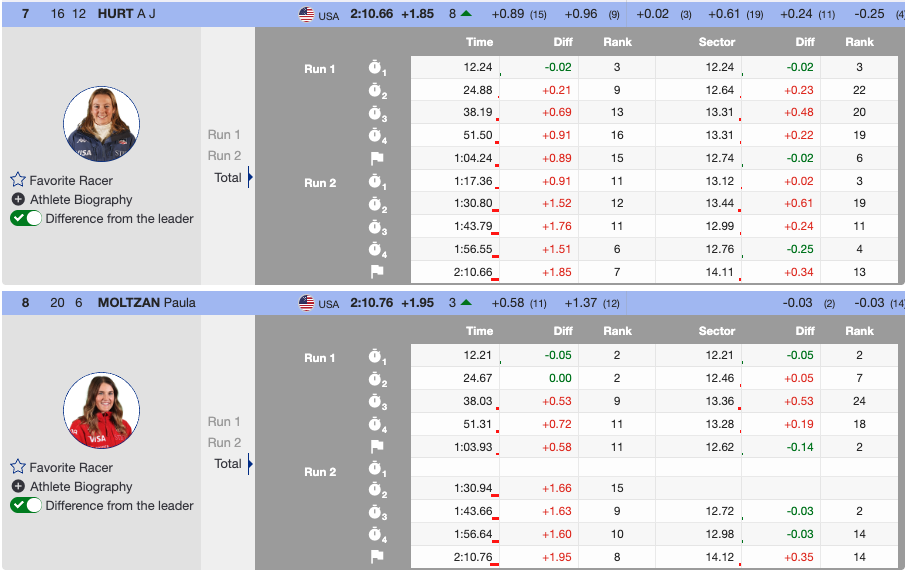Screen dimensions: 907x576
Task: Click the USA flag in Hurt's row
Action: click(x=307, y=15)
